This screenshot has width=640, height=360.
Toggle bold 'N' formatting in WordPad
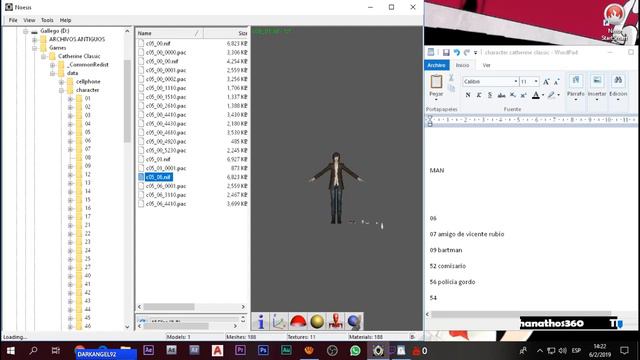coord(468,95)
